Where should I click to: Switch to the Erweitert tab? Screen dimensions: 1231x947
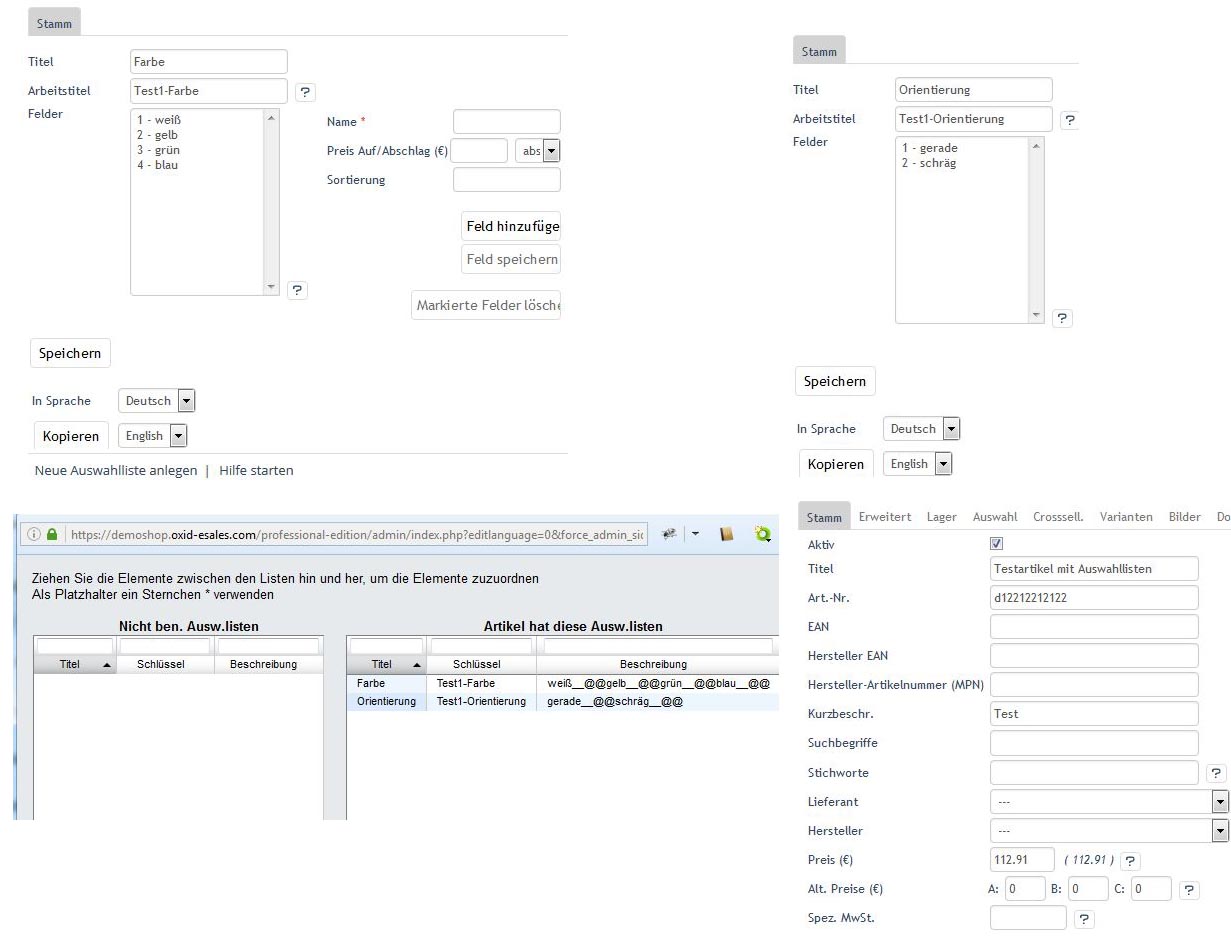(885, 517)
